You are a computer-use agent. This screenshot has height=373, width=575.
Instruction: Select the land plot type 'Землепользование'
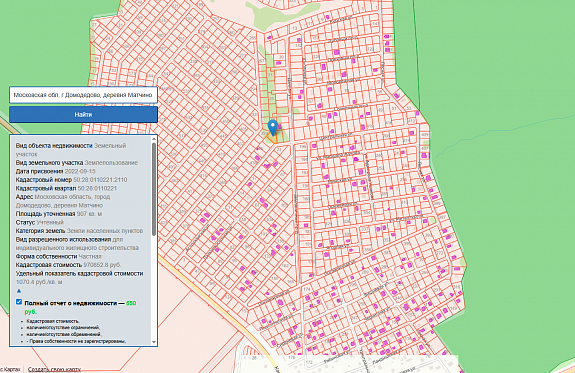point(111,162)
